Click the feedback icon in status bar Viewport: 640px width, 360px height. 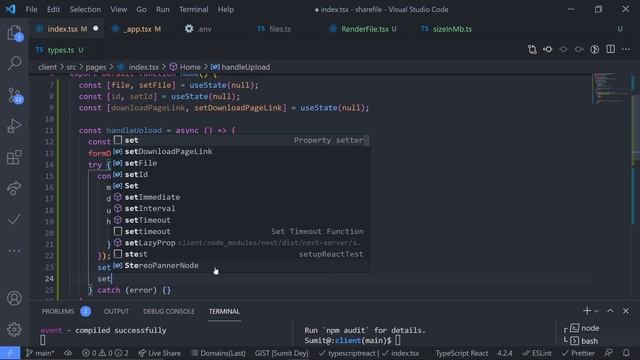coord(609,353)
